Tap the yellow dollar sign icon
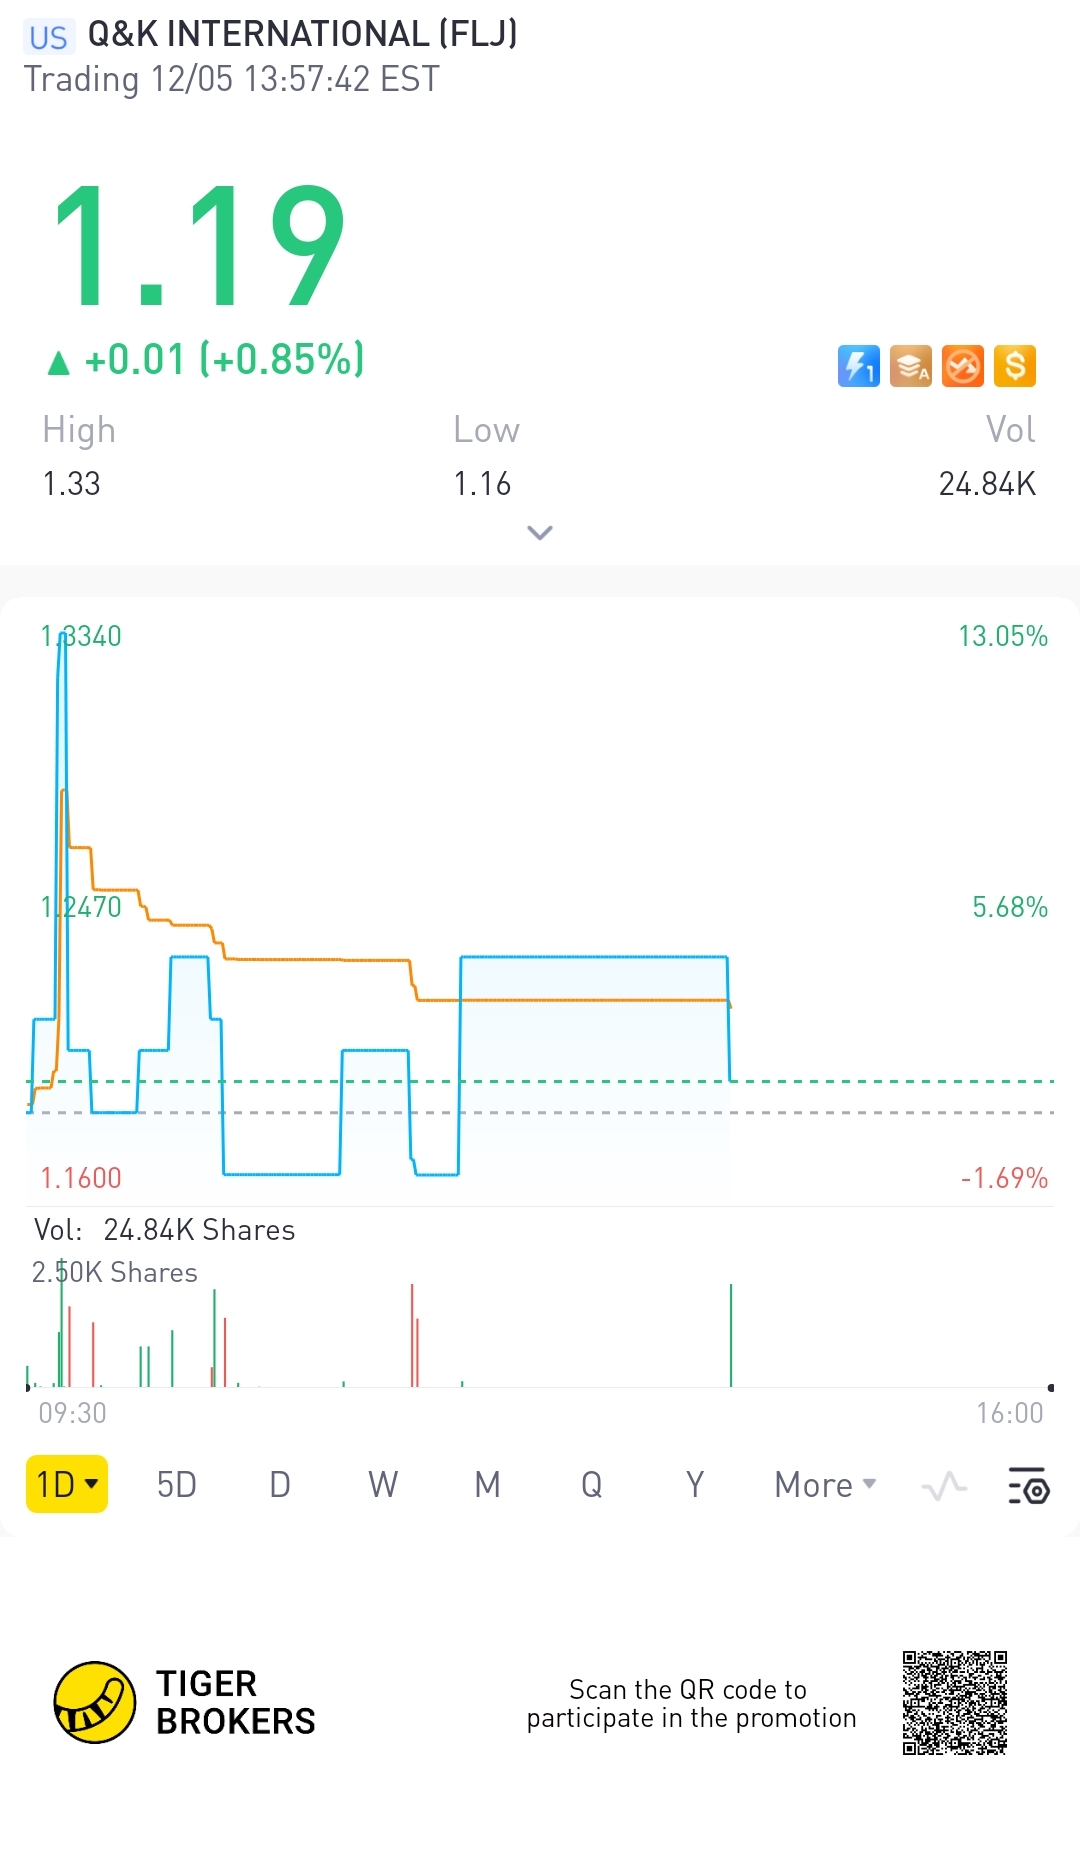Image resolution: width=1080 pixels, height=1869 pixels. click(1015, 366)
